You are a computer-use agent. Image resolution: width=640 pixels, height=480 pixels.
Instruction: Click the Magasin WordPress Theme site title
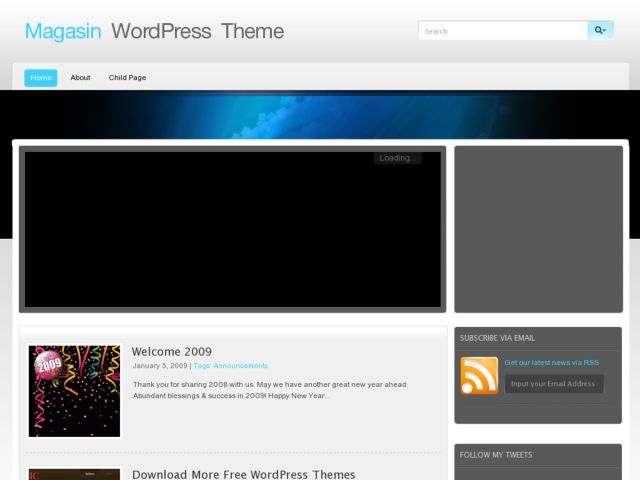(x=154, y=31)
